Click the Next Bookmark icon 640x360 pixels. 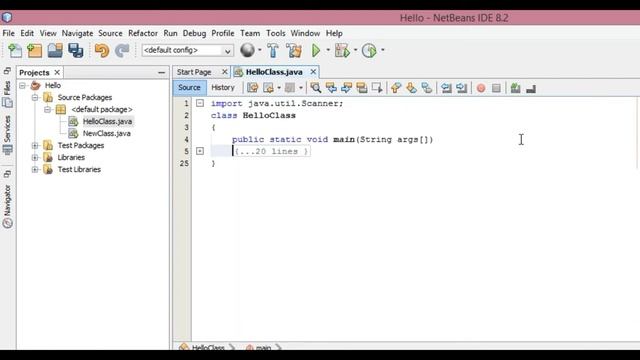tap(411, 88)
